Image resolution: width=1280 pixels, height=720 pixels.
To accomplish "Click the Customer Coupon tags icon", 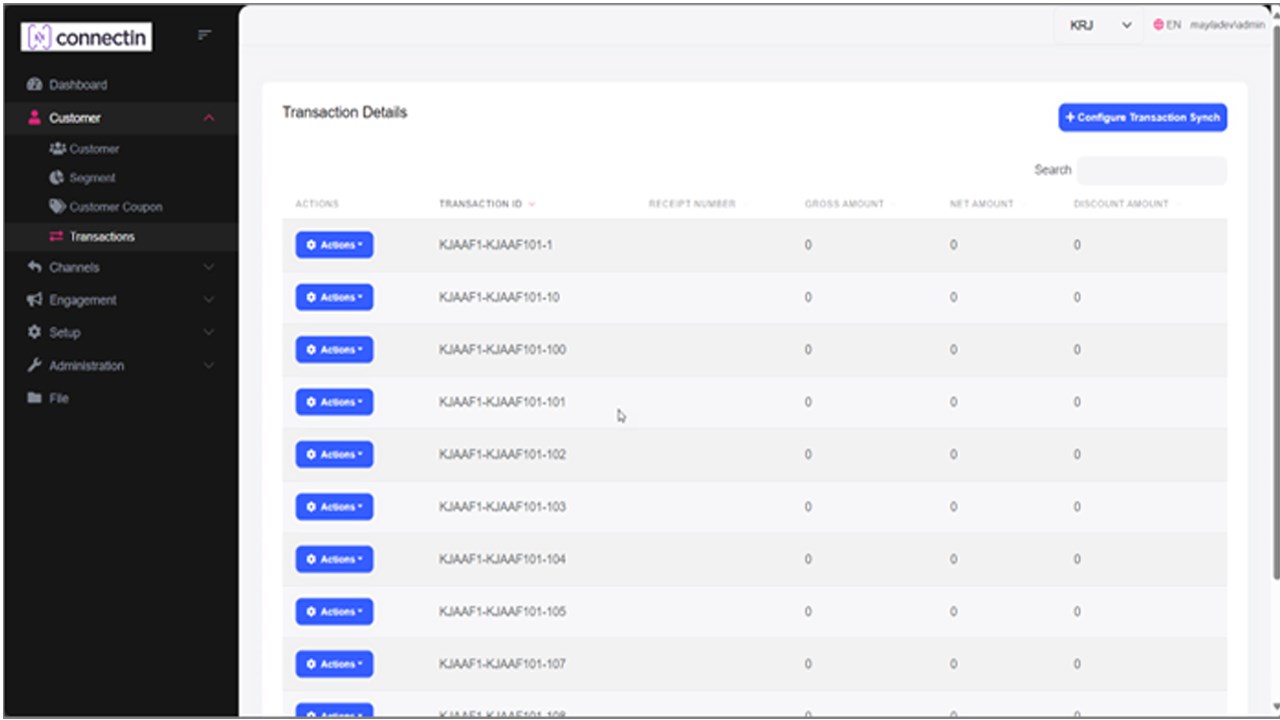I will (57, 207).
